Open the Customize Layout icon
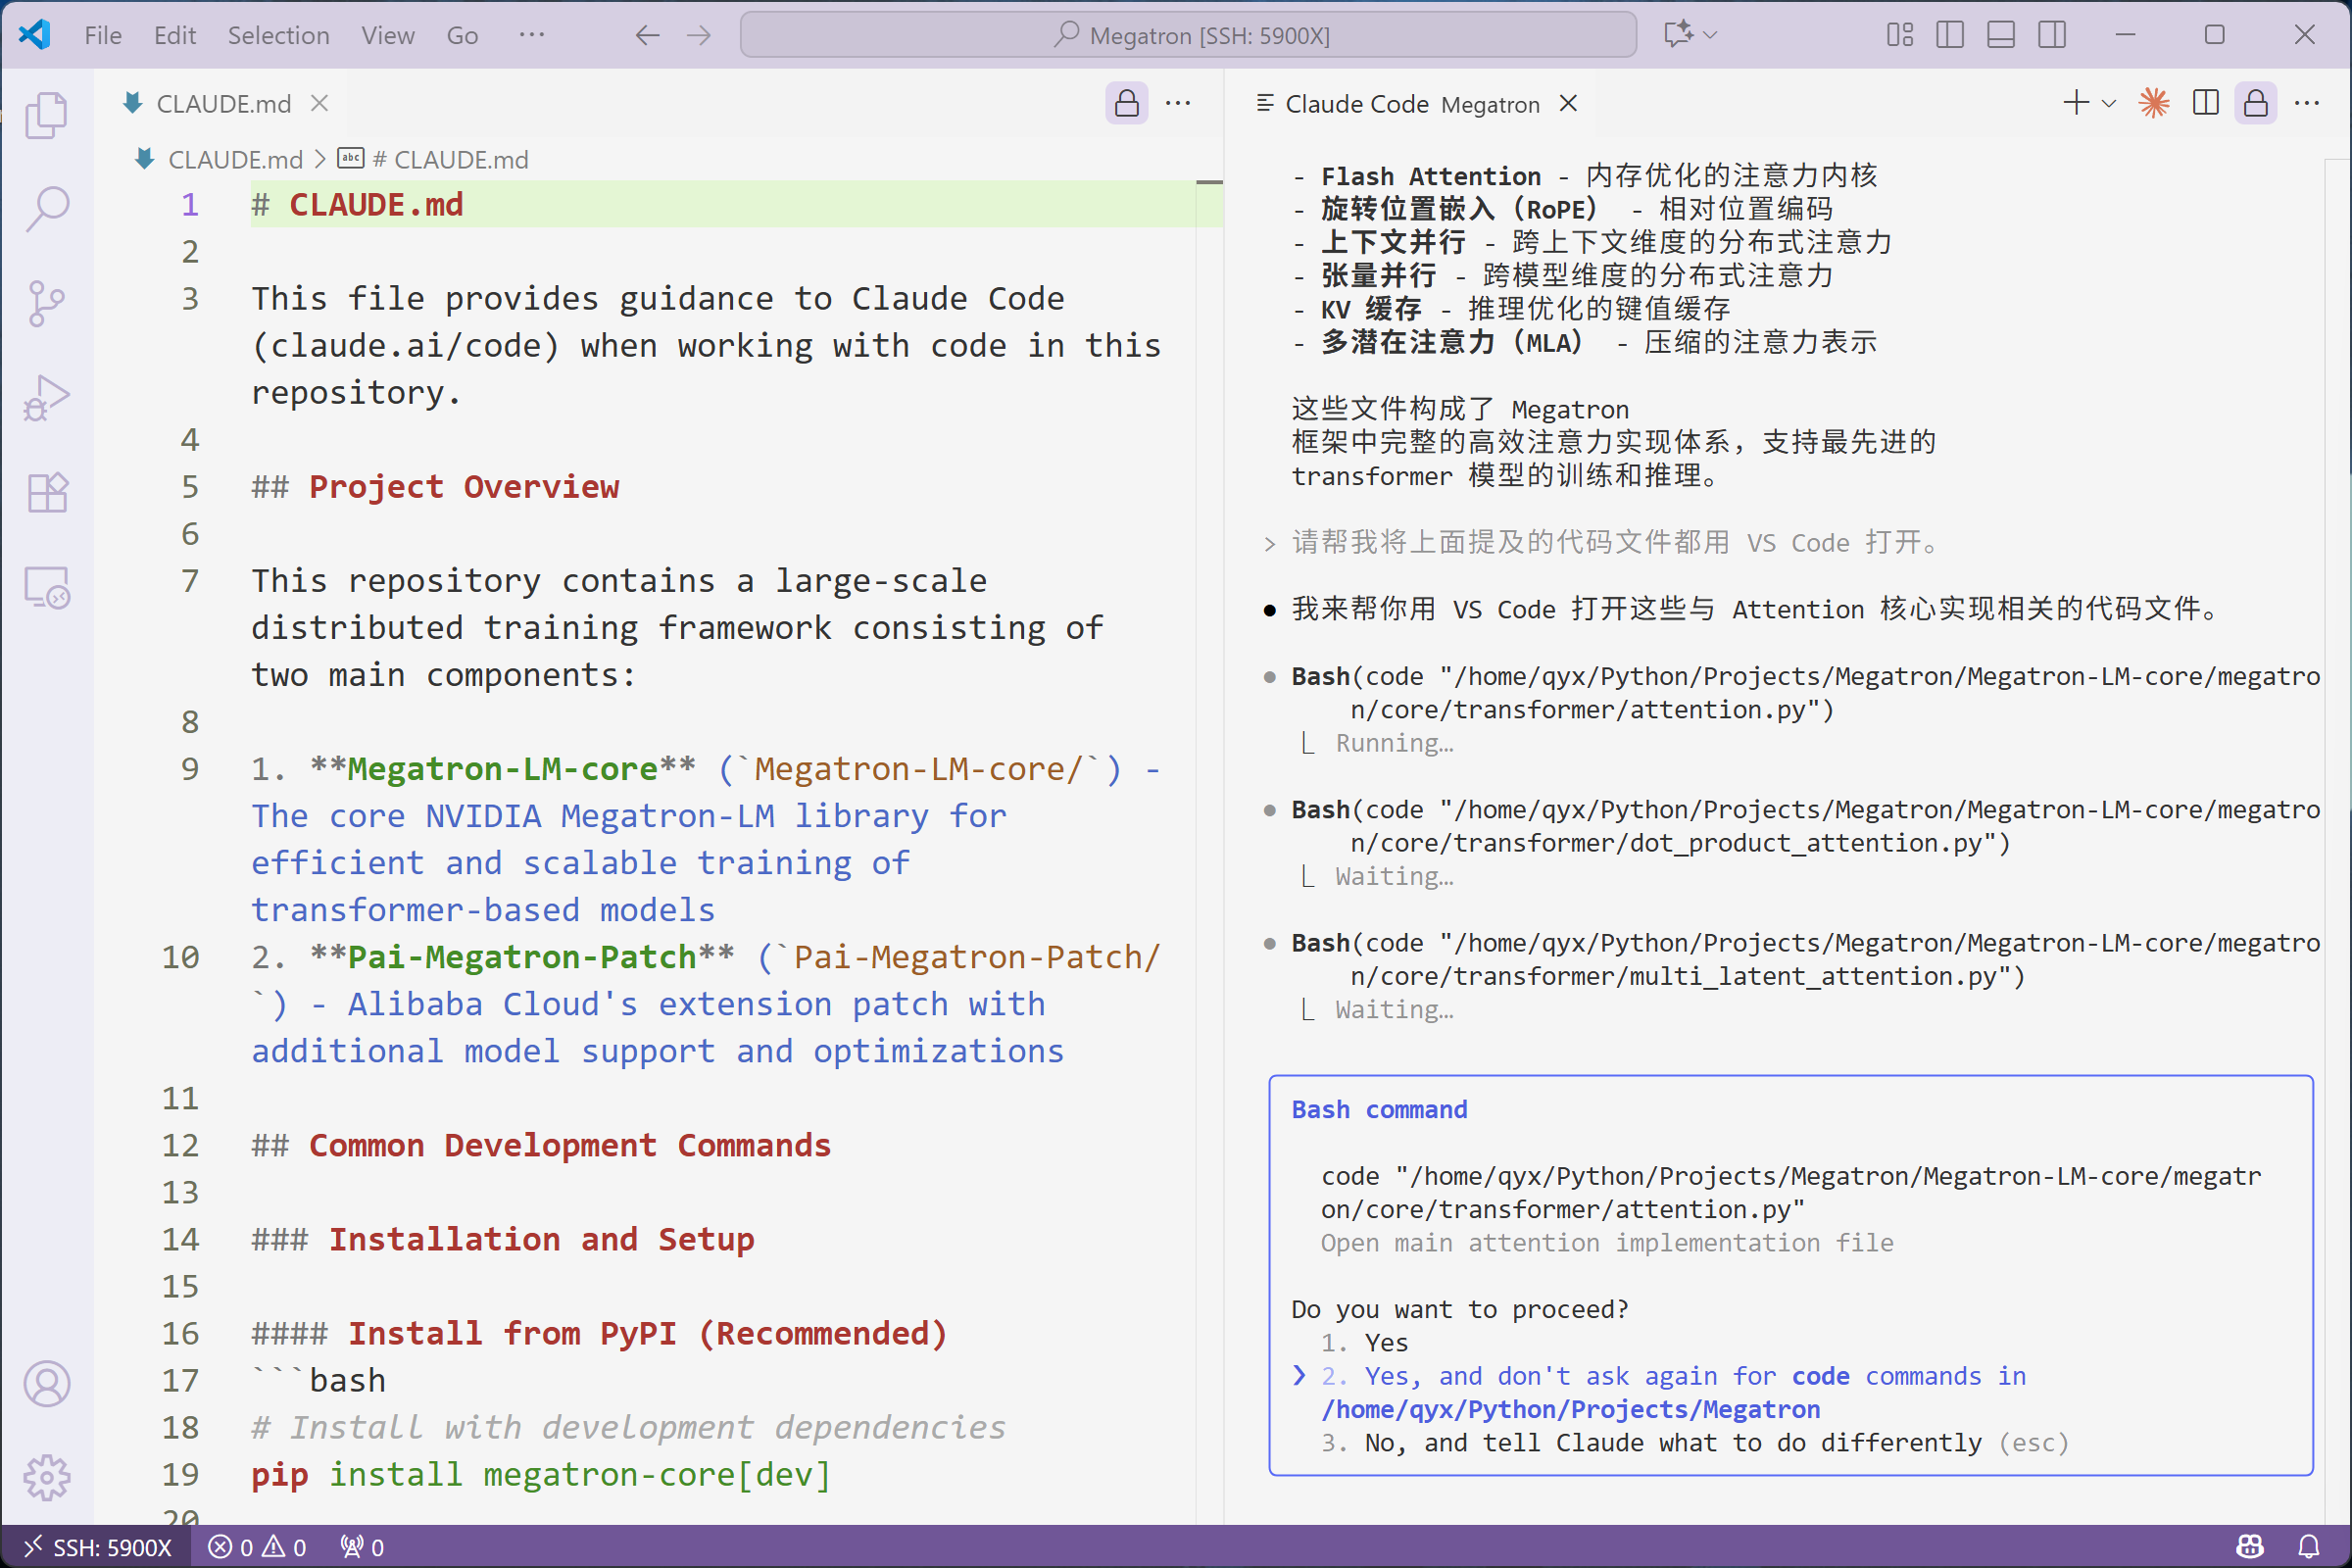2352x1568 pixels. point(1899,35)
